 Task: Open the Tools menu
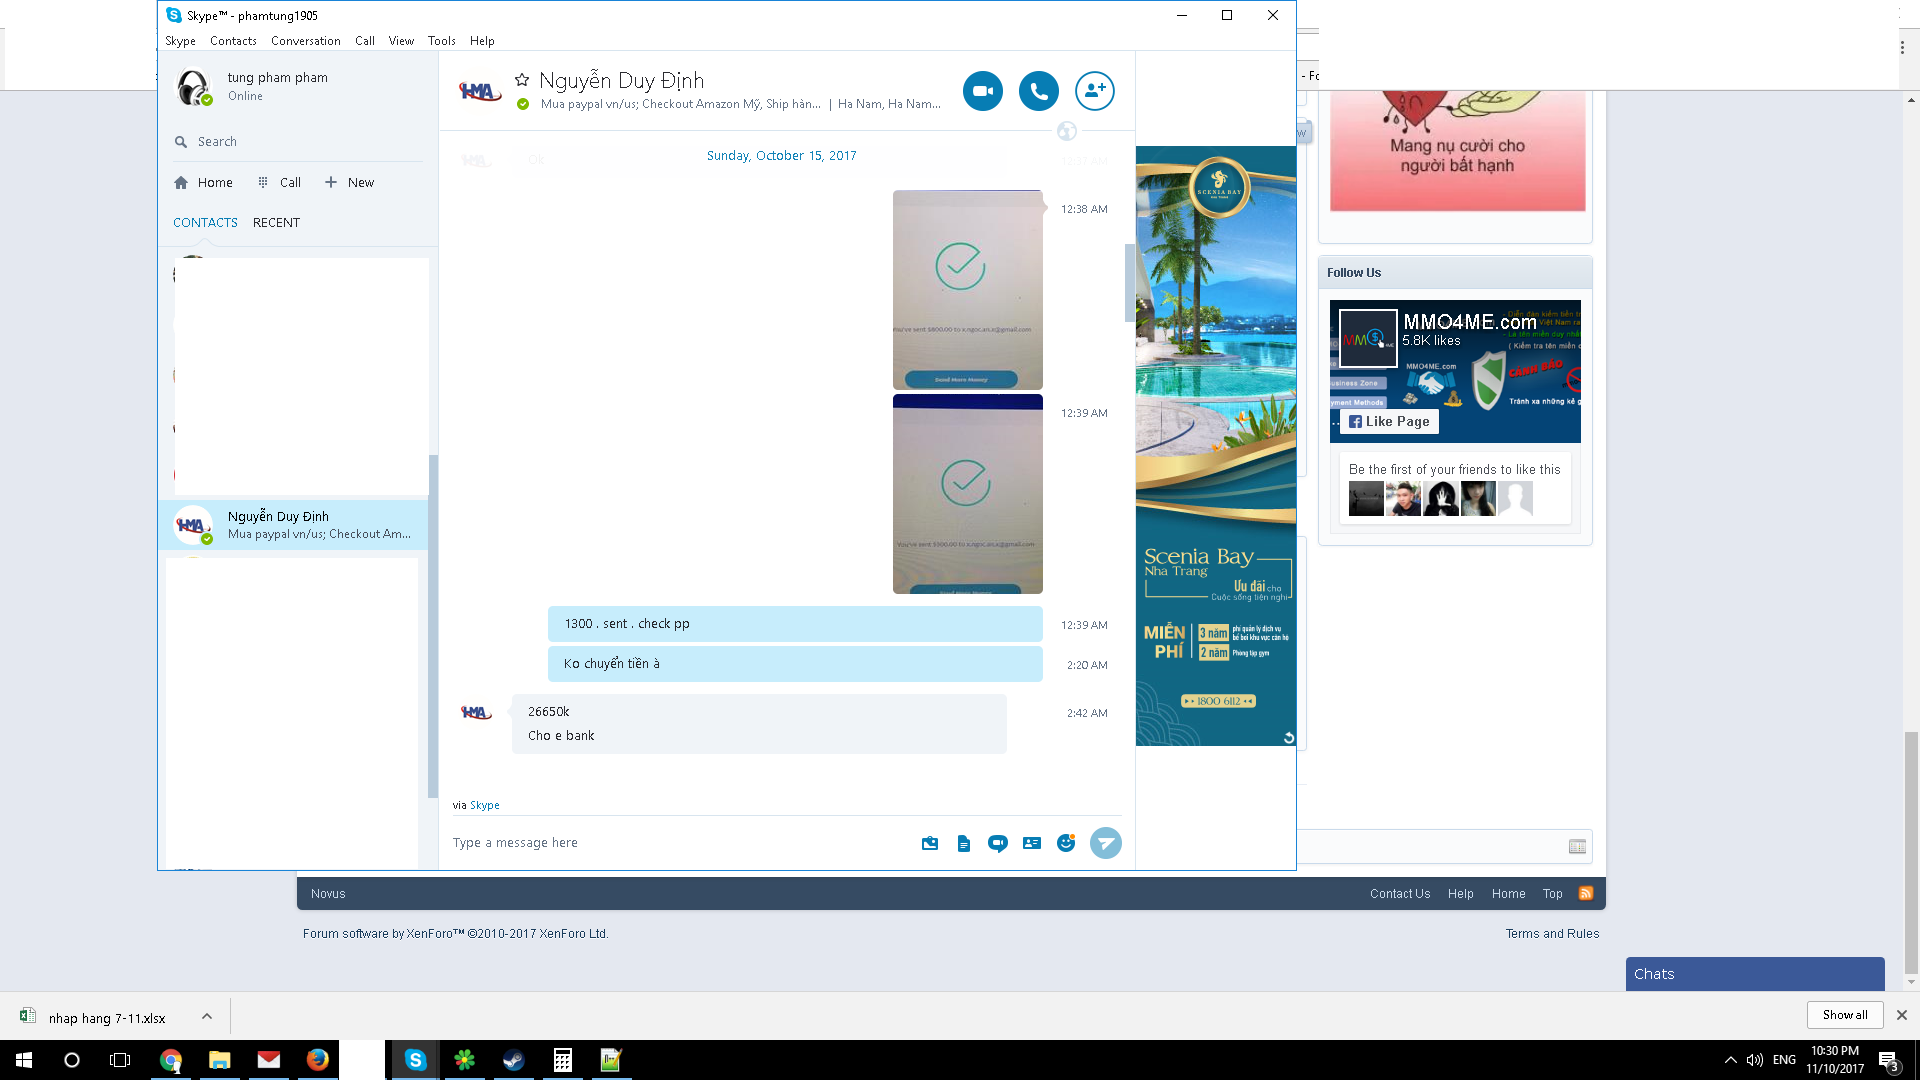(x=441, y=41)
